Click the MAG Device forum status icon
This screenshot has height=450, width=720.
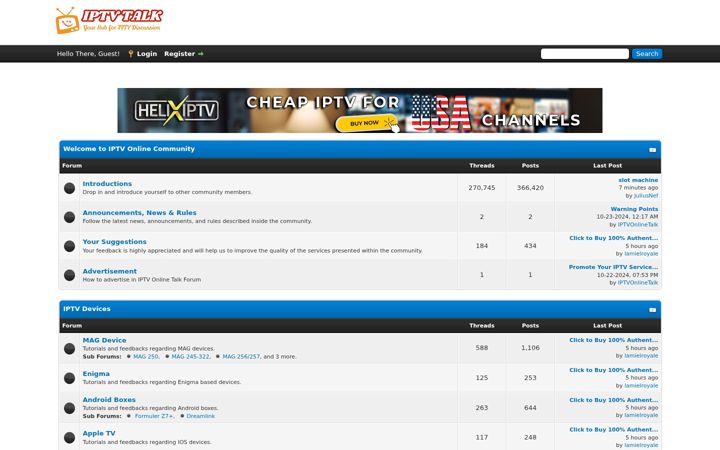point(69,349)
